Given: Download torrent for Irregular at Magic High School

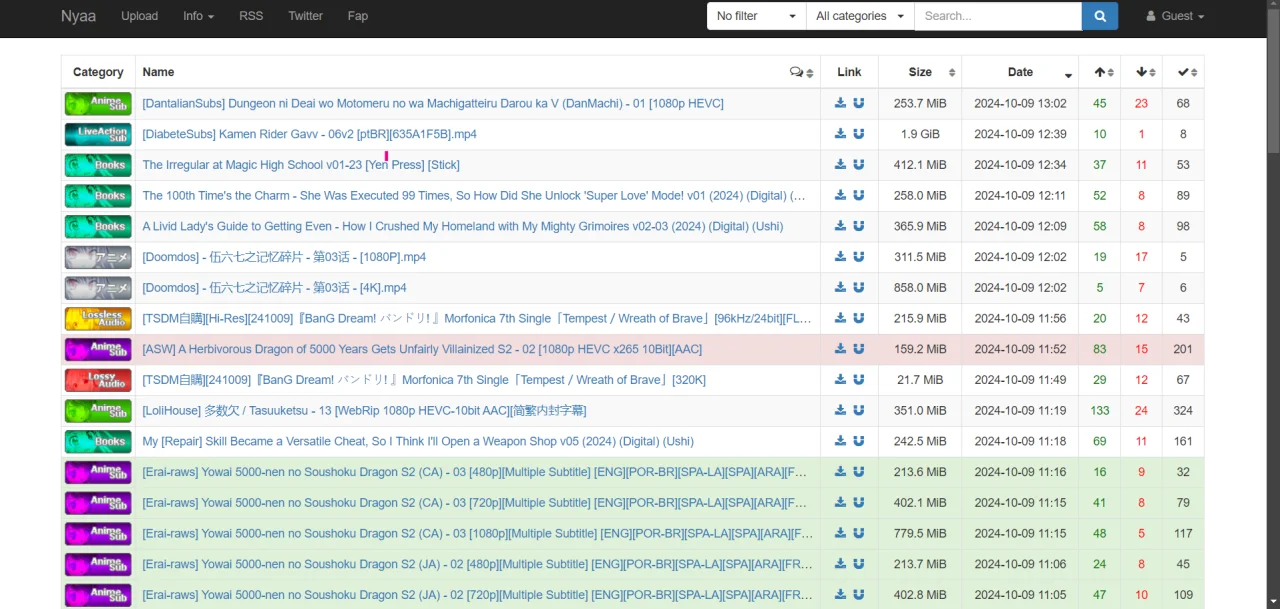Looking at the screenshot, I should [x=841, y=164].
